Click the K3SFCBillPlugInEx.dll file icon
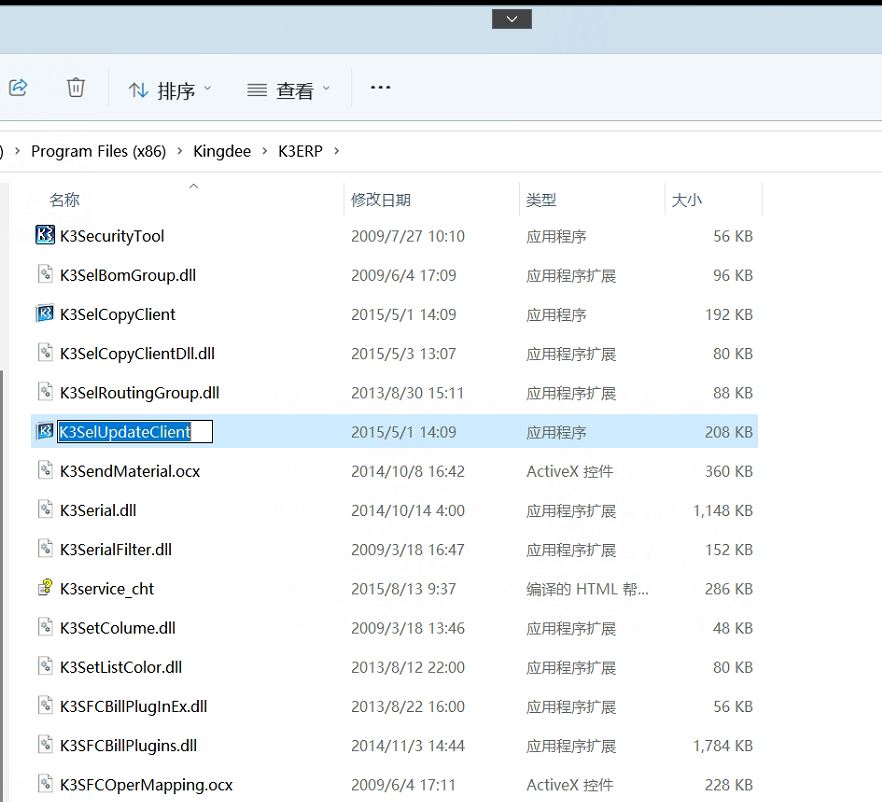The image size is (882, 802). tap(46, 705)
